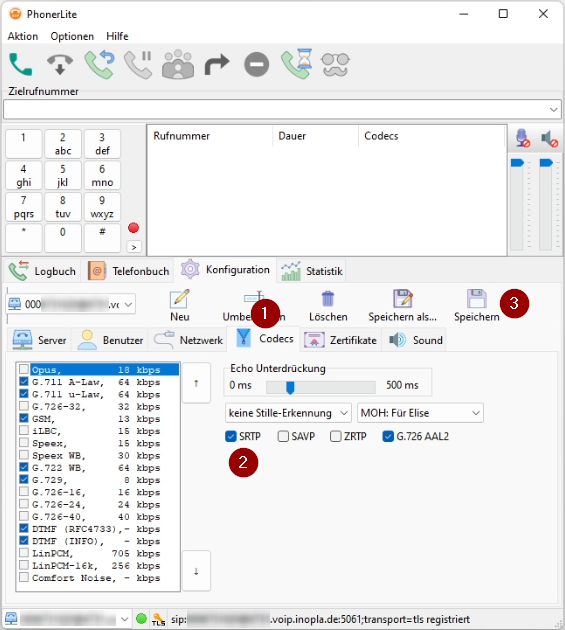Open the Stille-Erkennung dropdown

288,413
